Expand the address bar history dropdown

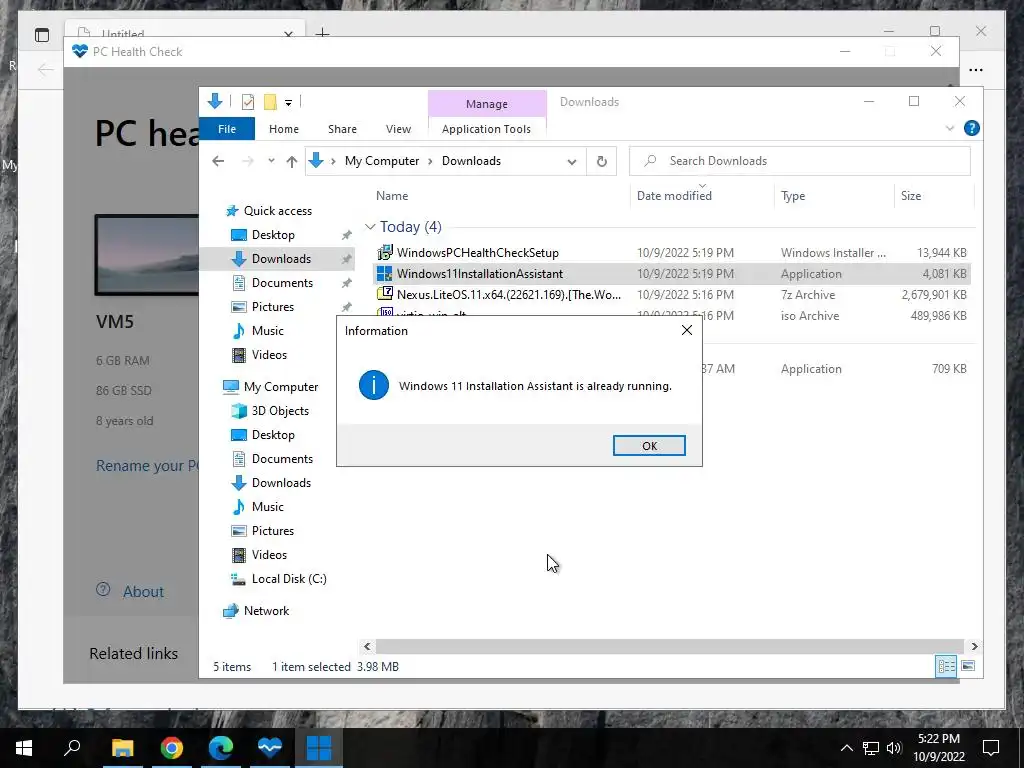tap(572, 161)
